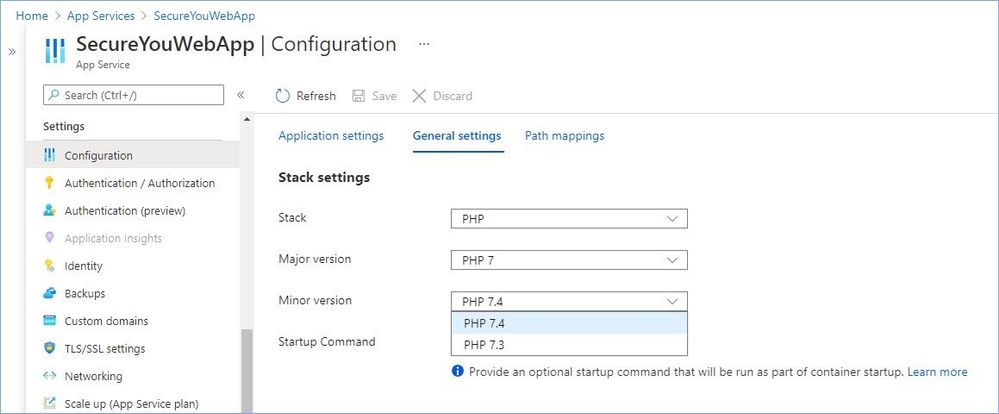999x414 pixels.
Task: Open Scale up (App Service plan)
Action: (131, 404)
